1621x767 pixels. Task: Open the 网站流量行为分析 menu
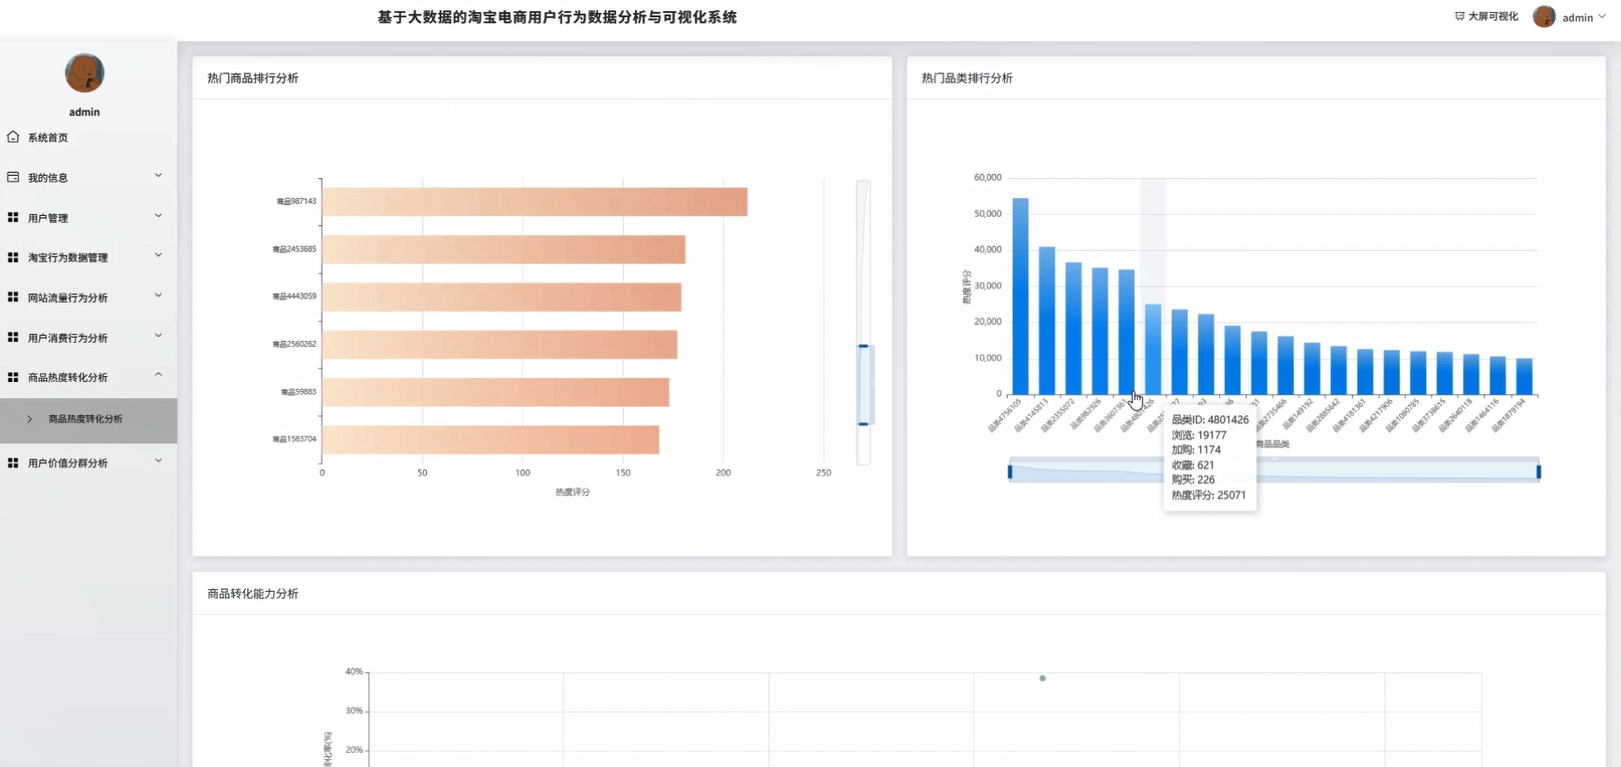pos(88,297)
